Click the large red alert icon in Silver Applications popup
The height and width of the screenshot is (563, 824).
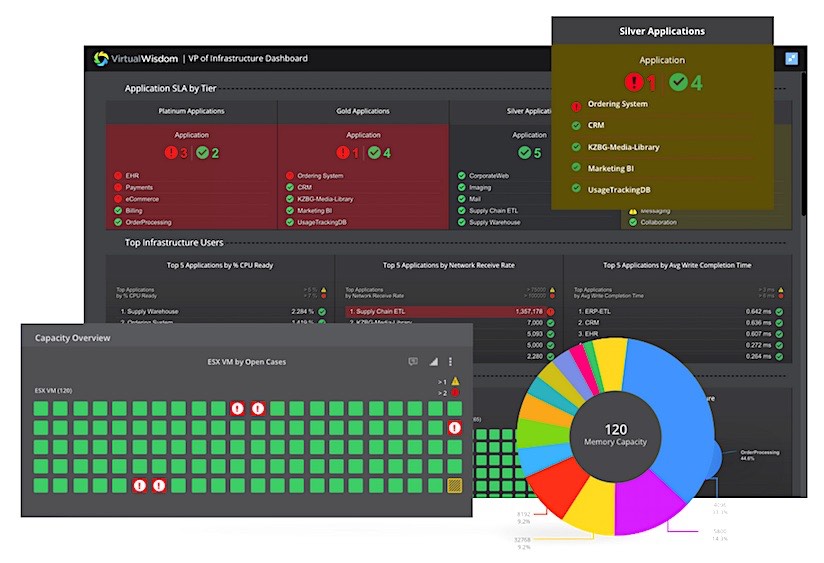pos(633,83)
